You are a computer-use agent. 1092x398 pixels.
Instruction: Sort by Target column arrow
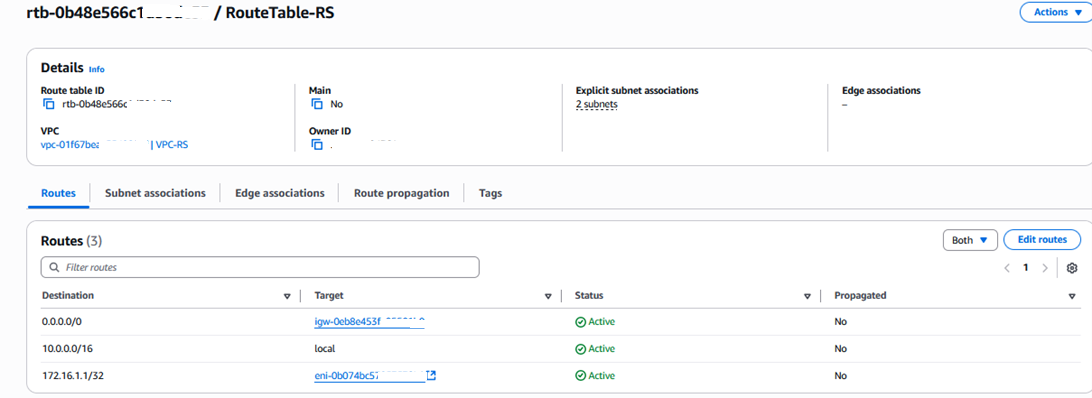coord(548,296)
